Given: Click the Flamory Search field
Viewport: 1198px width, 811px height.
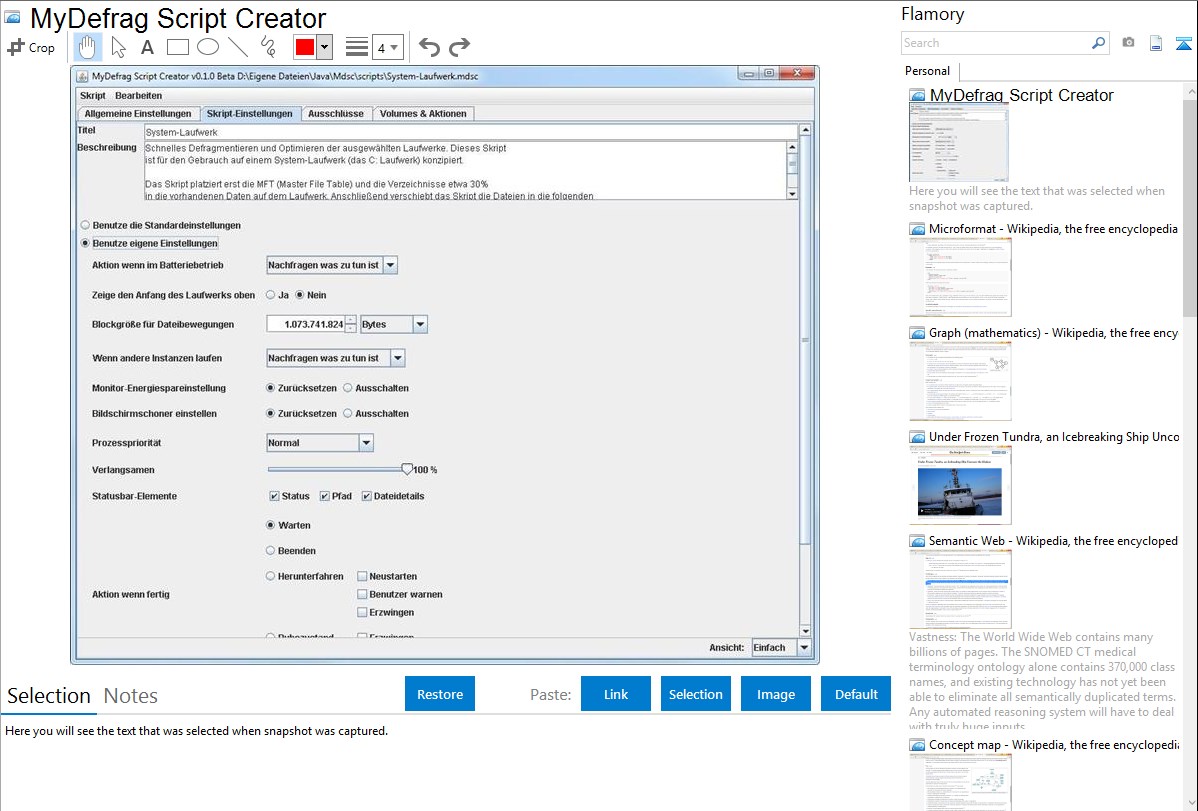Looking at the screenshot, I should click(996, 43).
